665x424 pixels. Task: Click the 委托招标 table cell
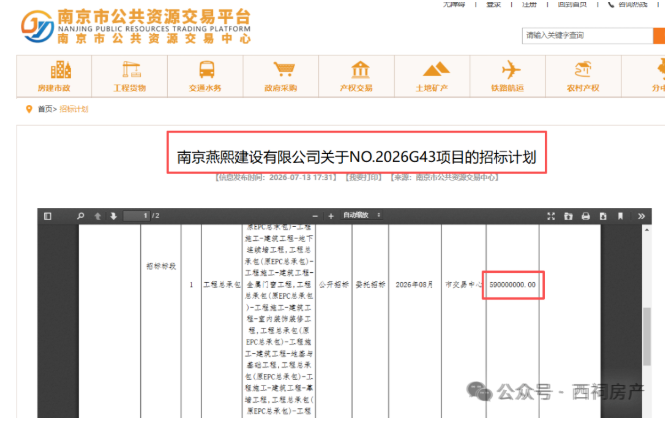click(x=370, y=285)
